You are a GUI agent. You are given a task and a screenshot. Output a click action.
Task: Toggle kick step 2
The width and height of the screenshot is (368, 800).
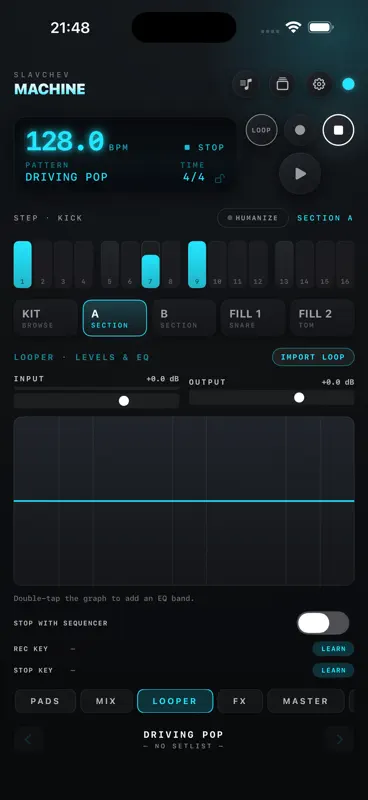pyautogui.click(x=43, y=264)
